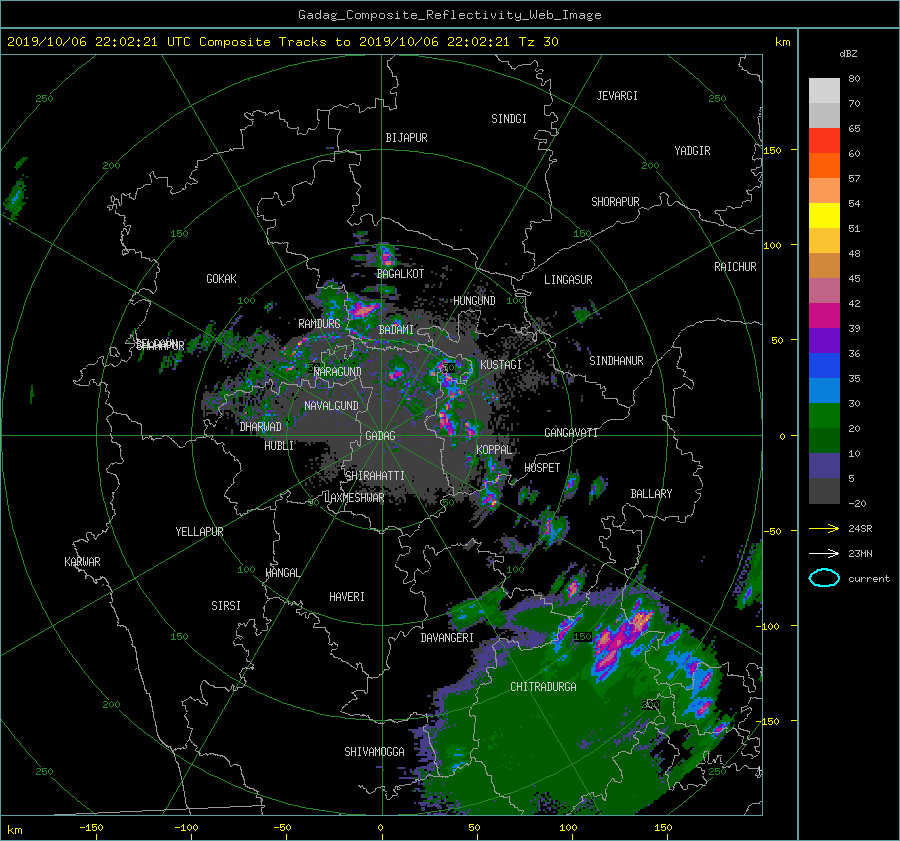Click the SINDGI city label
Viewport: 900px width, 841px height.
[x=509, y=119]
